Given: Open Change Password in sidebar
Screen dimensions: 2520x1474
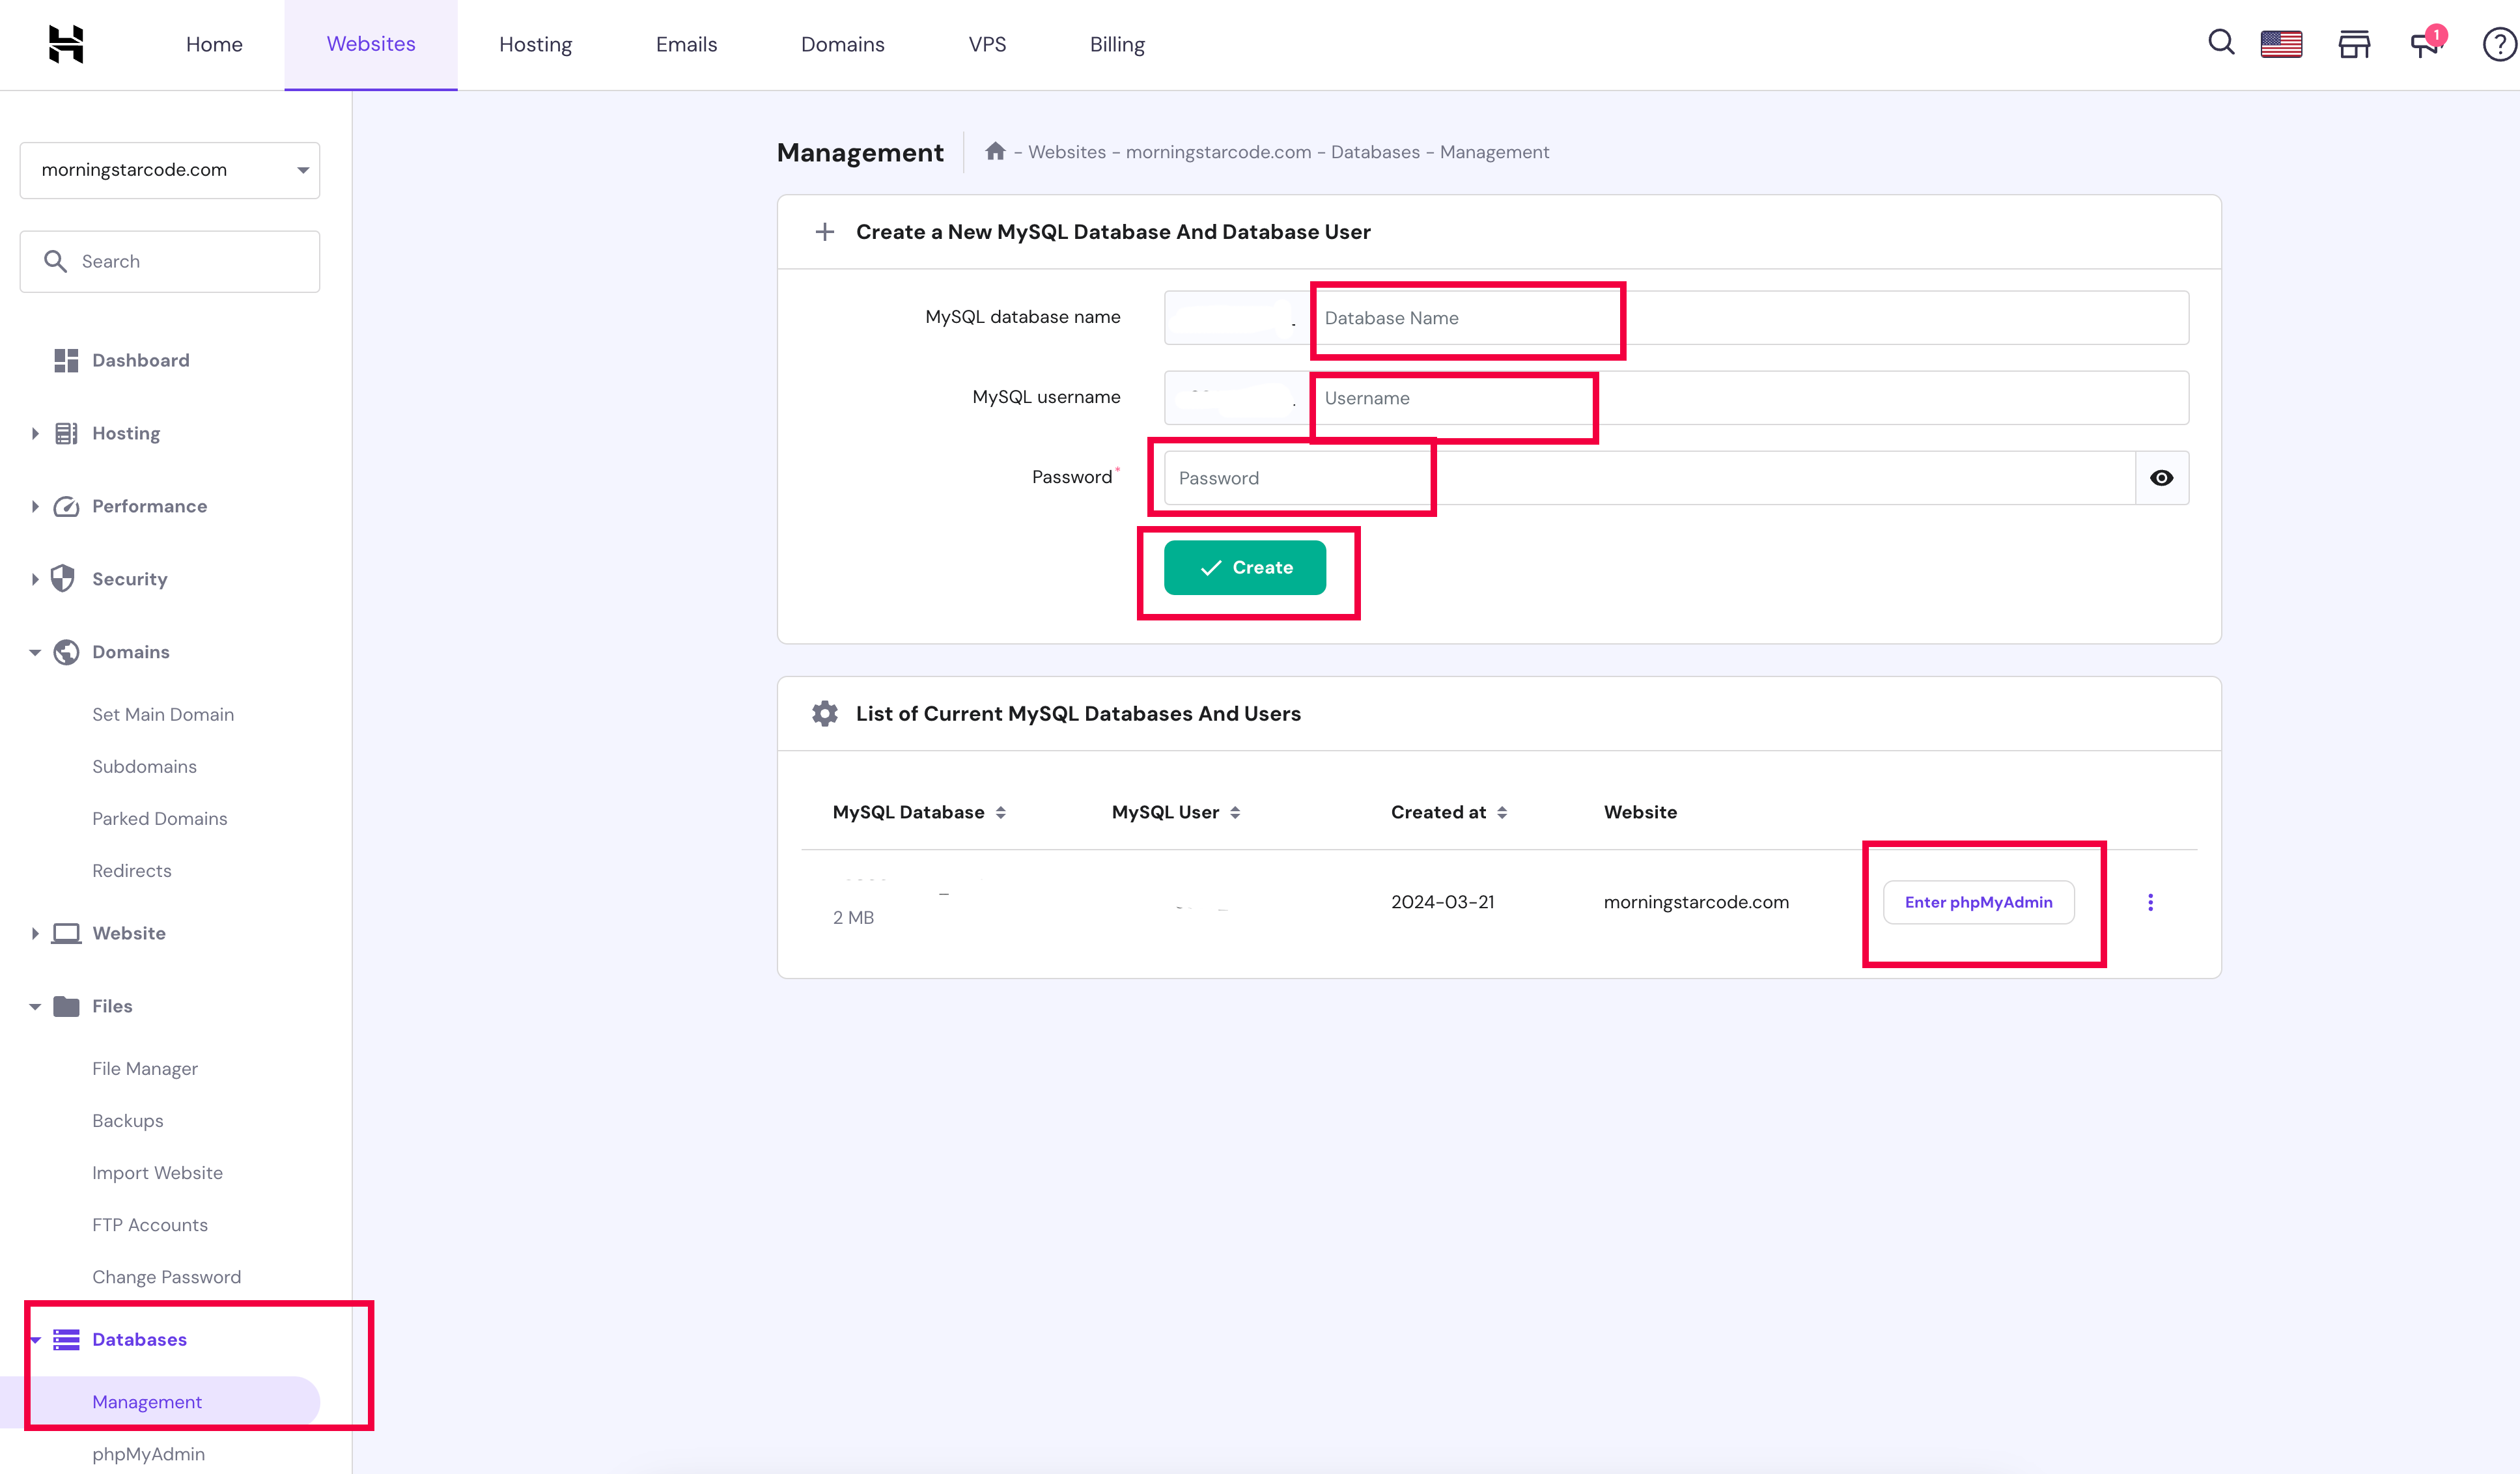Looking at the screenshot, I should tap(167, 1276).
